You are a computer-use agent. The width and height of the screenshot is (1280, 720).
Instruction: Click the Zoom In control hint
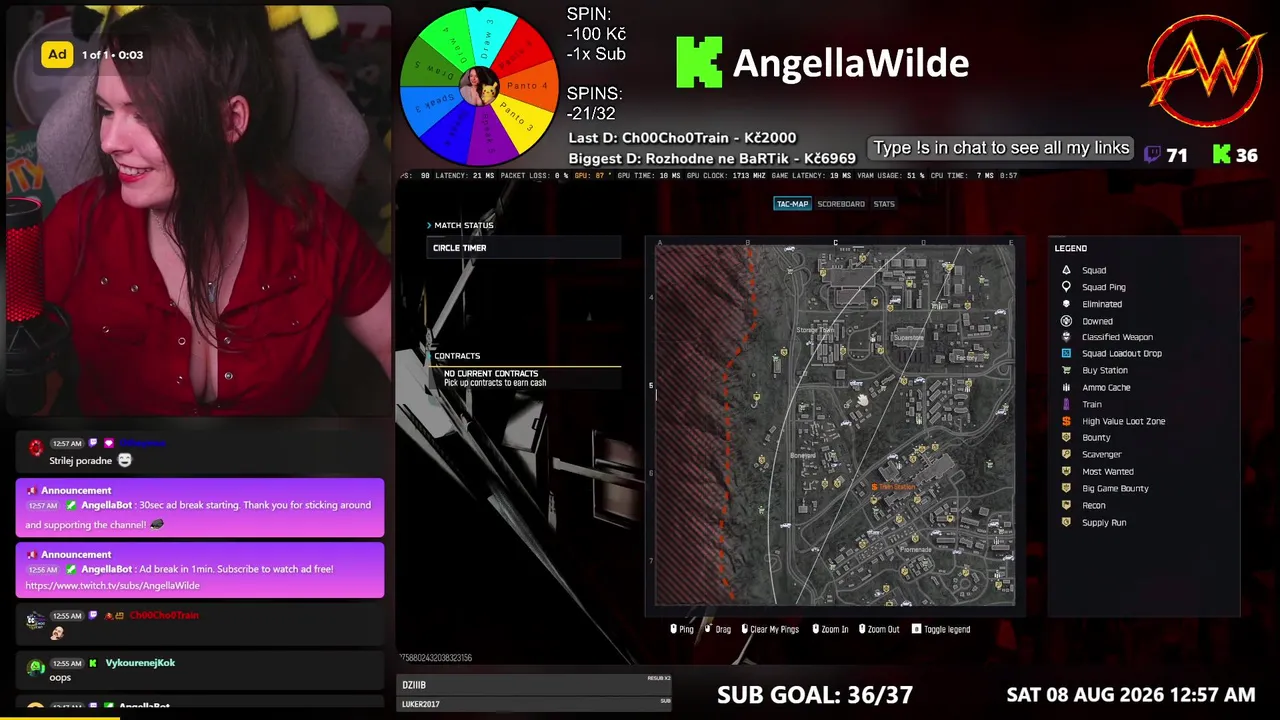pos(830,629)
